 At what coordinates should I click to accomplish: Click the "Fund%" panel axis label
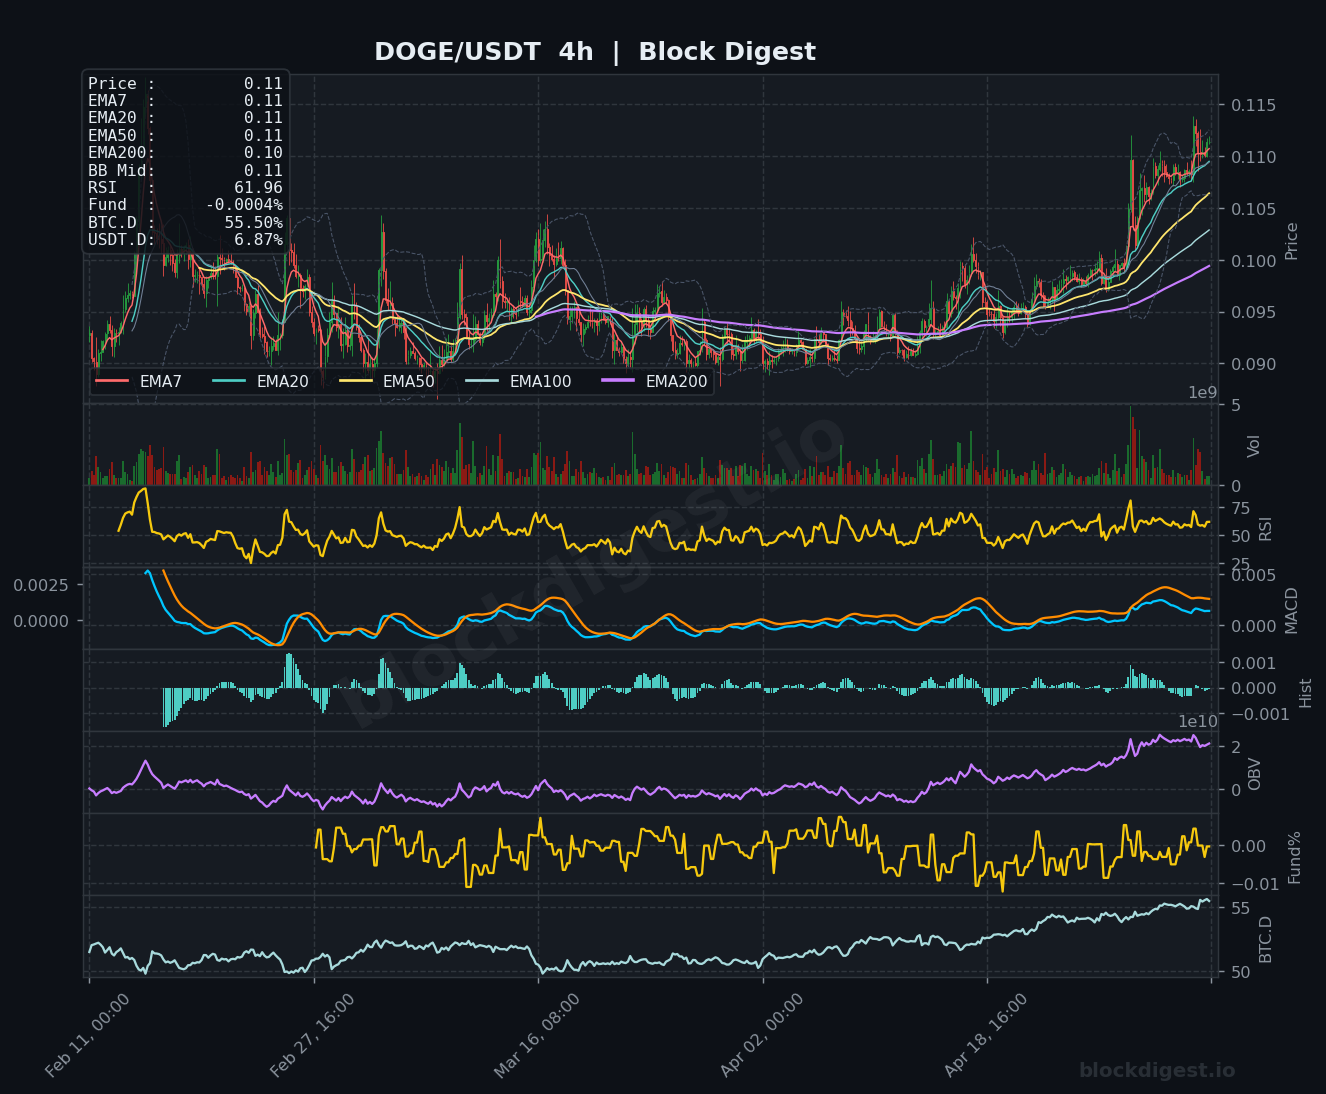click(x=1294, y=856)
